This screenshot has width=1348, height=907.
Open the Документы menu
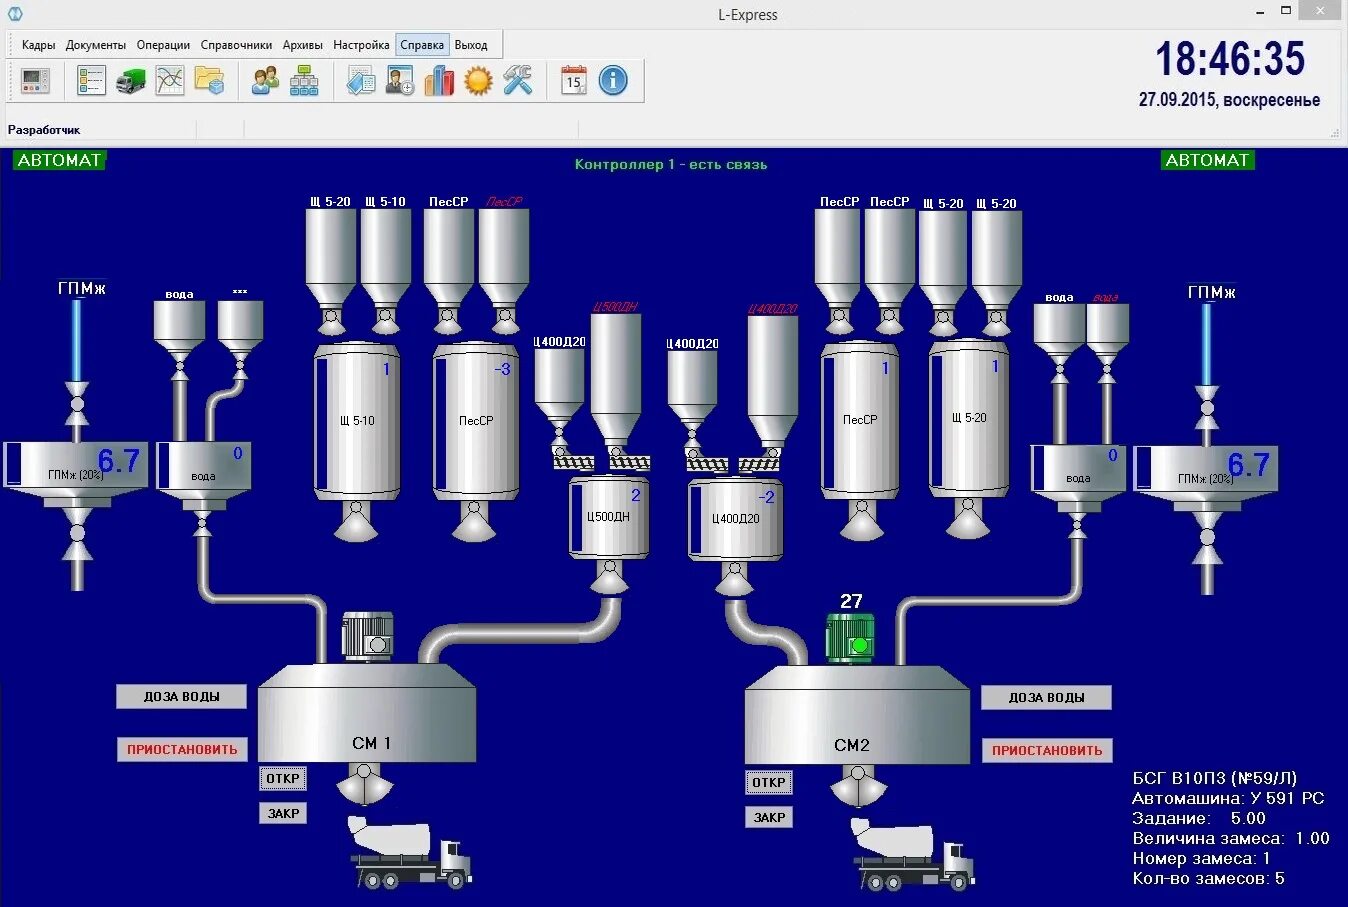click(96, 45)
